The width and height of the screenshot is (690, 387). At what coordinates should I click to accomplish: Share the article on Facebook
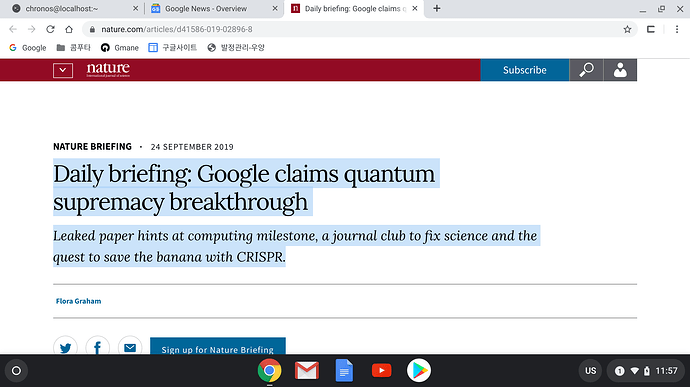[97, 347]
